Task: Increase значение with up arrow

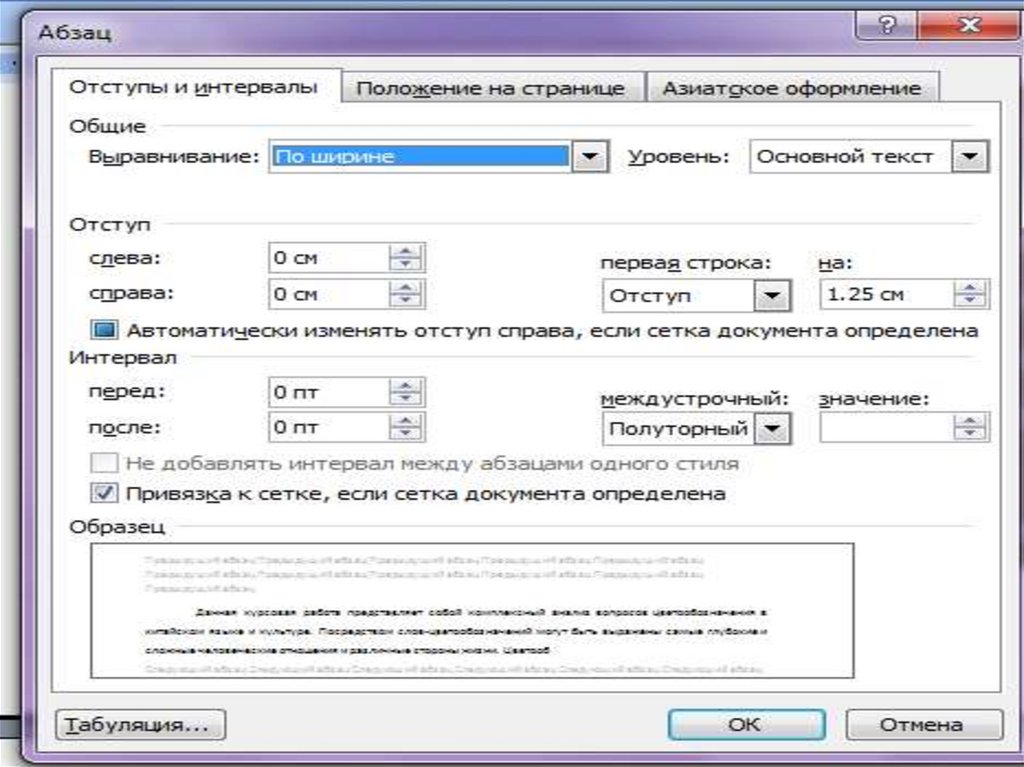Action: click(x=970, y=421)
